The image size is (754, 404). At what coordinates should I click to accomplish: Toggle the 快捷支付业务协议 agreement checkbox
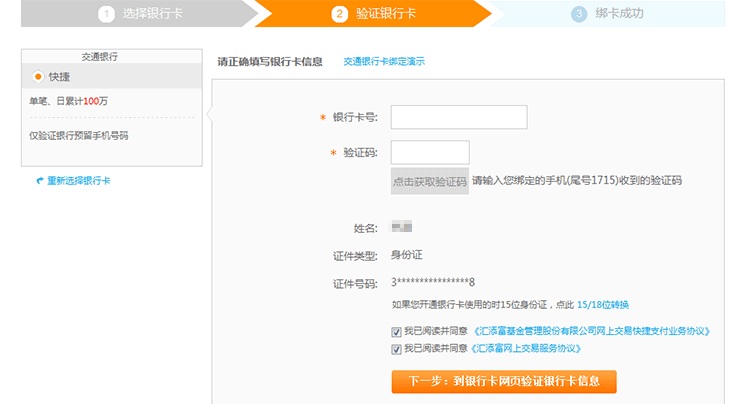(397, 331)
